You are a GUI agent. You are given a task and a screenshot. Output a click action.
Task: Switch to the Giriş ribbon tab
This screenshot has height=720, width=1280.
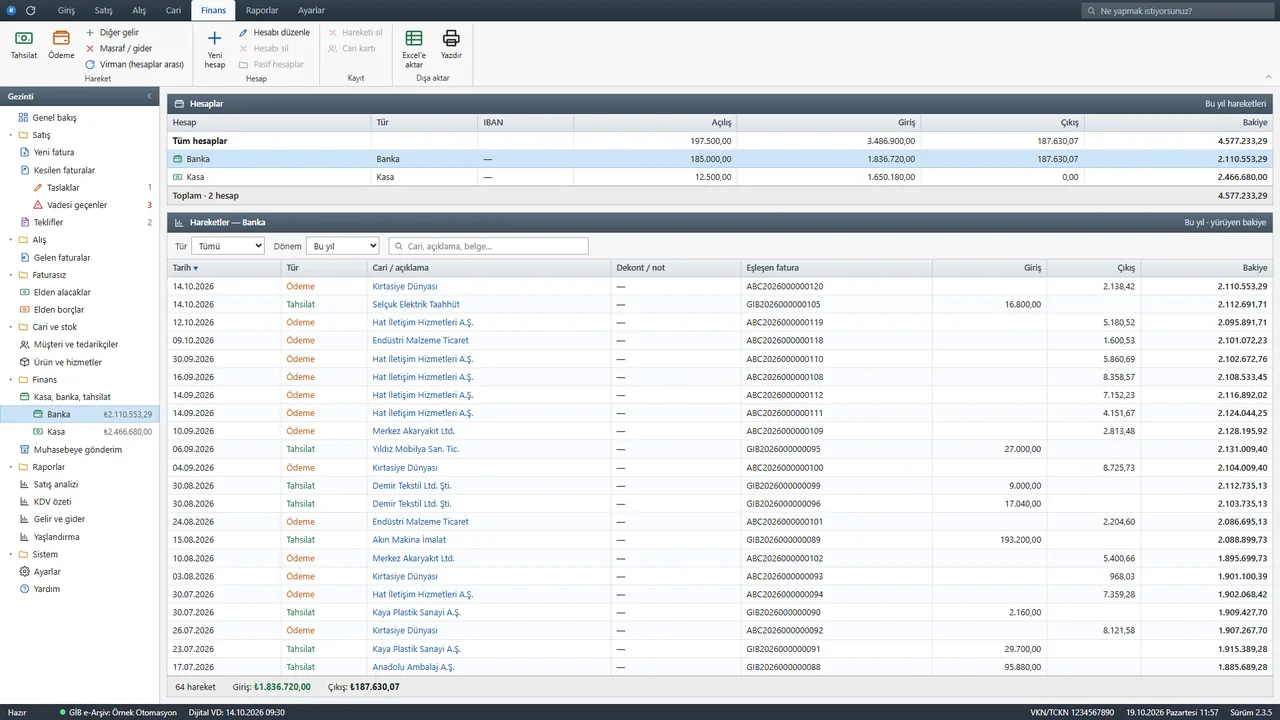tap(66, 10)
